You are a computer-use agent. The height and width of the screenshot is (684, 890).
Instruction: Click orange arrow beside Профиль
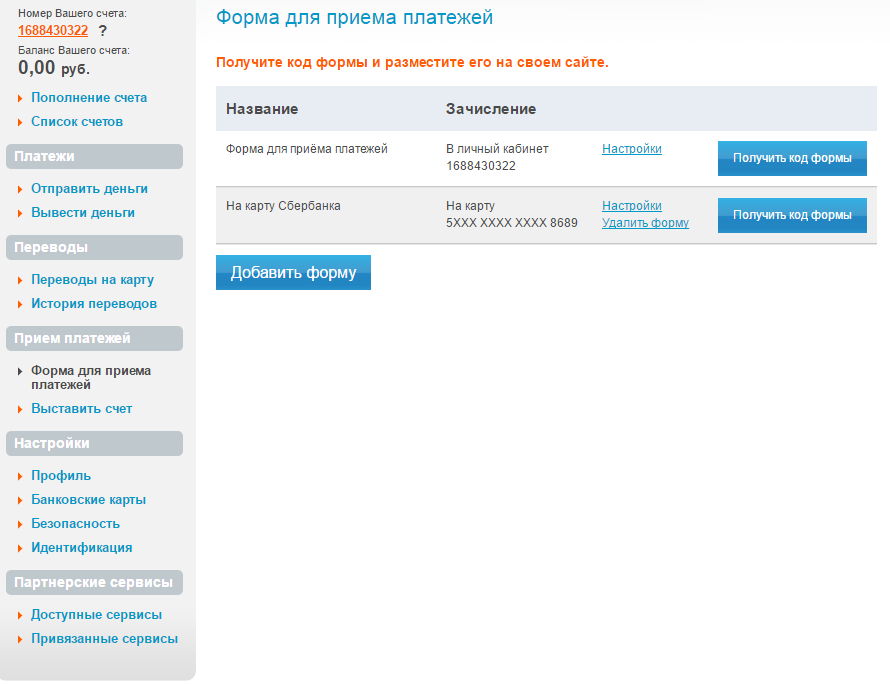(x=20, y=476)
